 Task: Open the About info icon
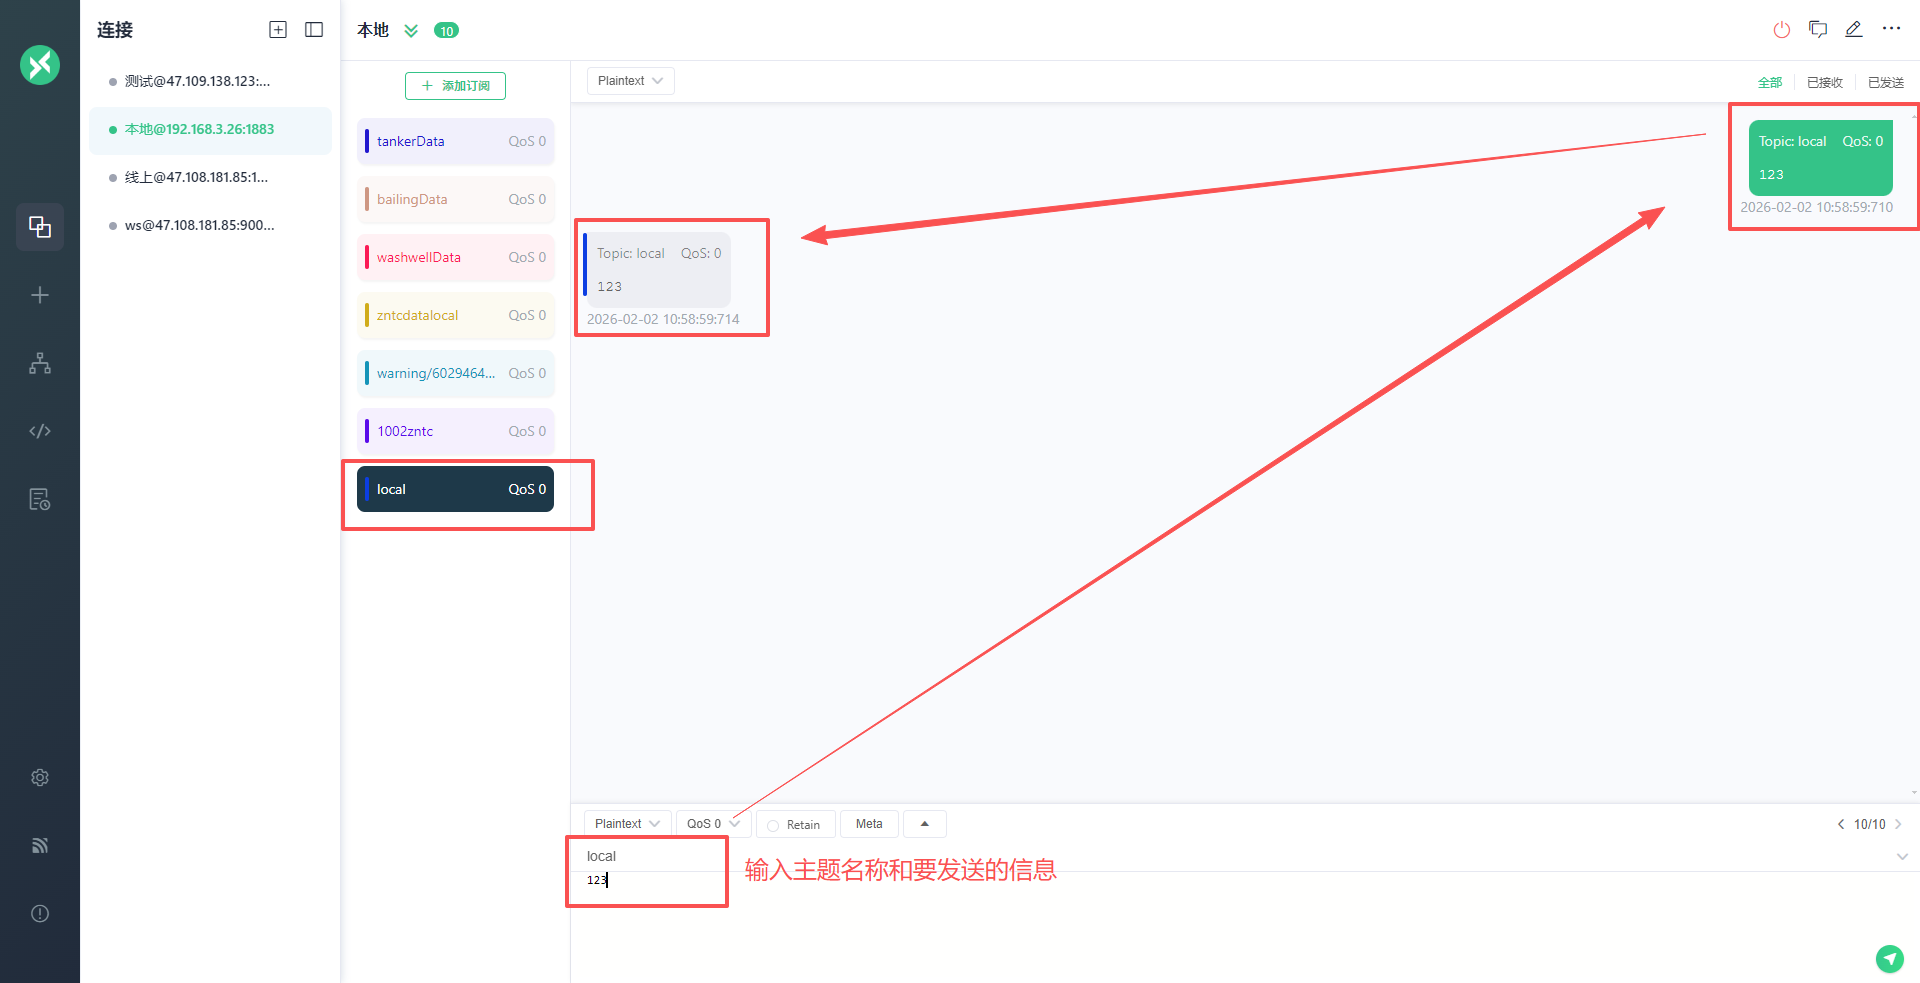click(x=40, y=913)
